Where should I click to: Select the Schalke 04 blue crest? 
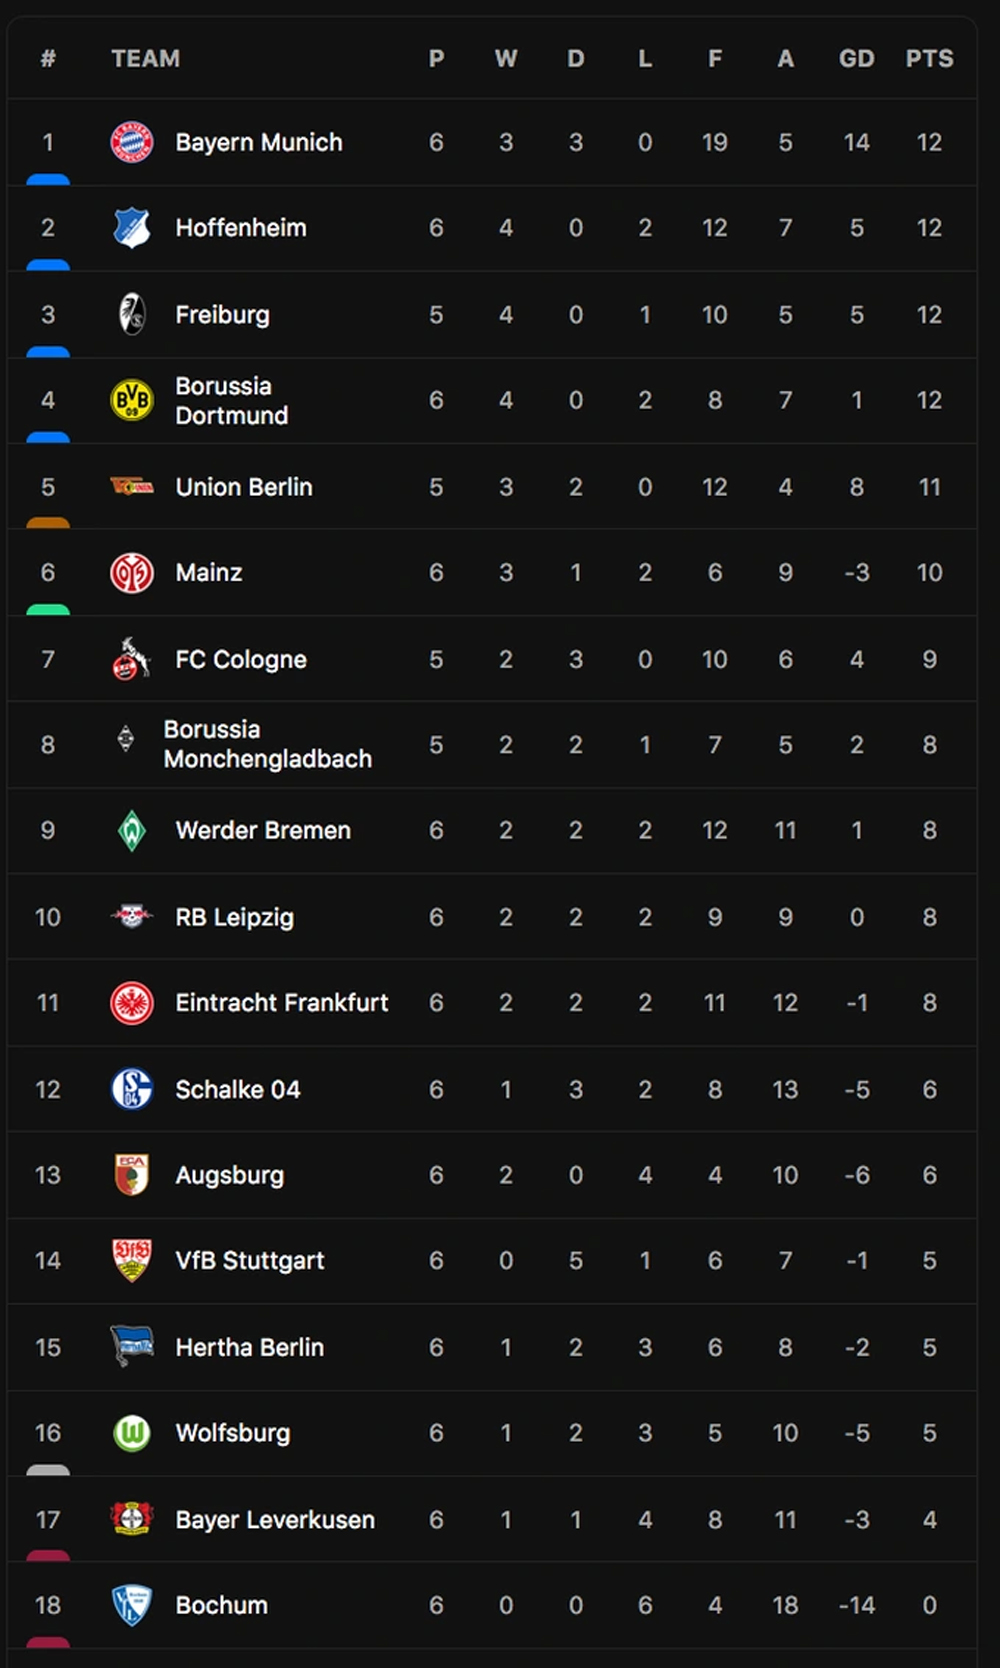(132, 1089)
